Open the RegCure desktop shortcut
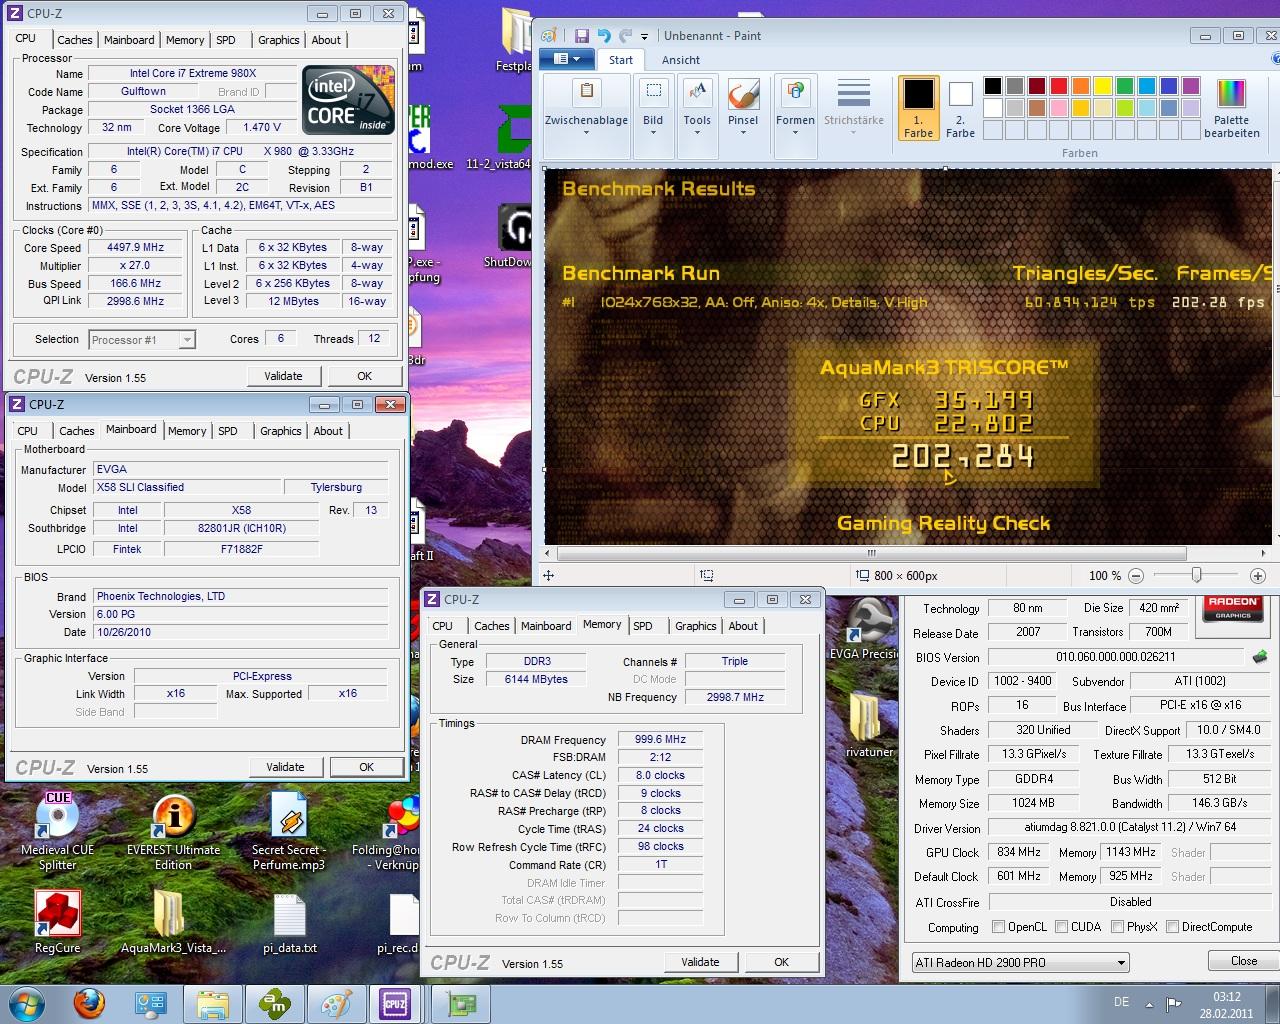 click(x=57, y=922)
